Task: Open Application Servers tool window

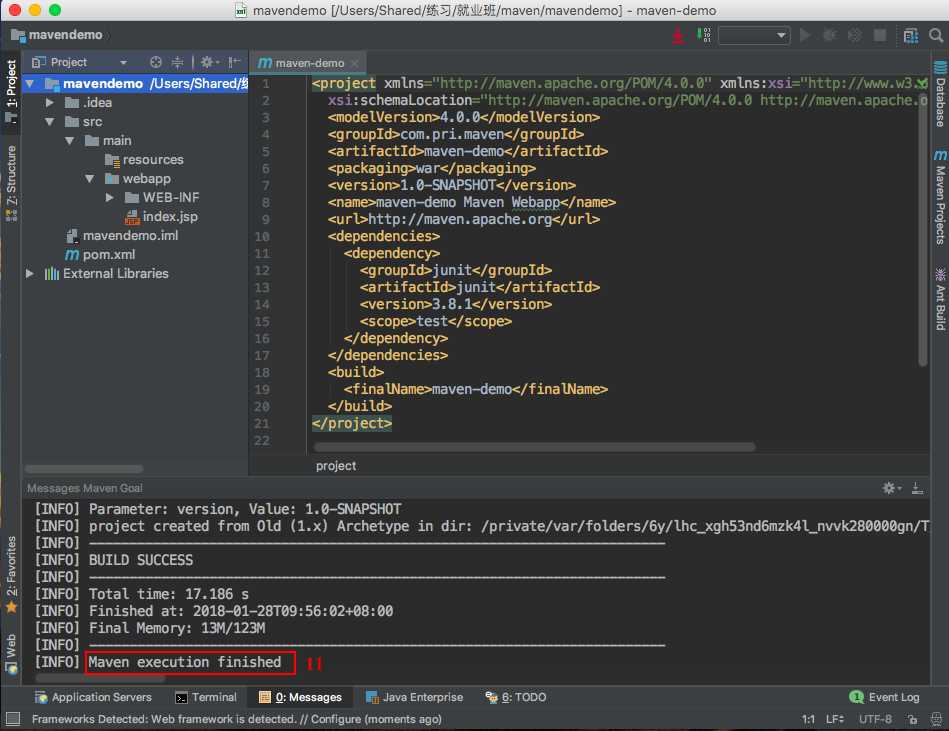Action: 93,697
